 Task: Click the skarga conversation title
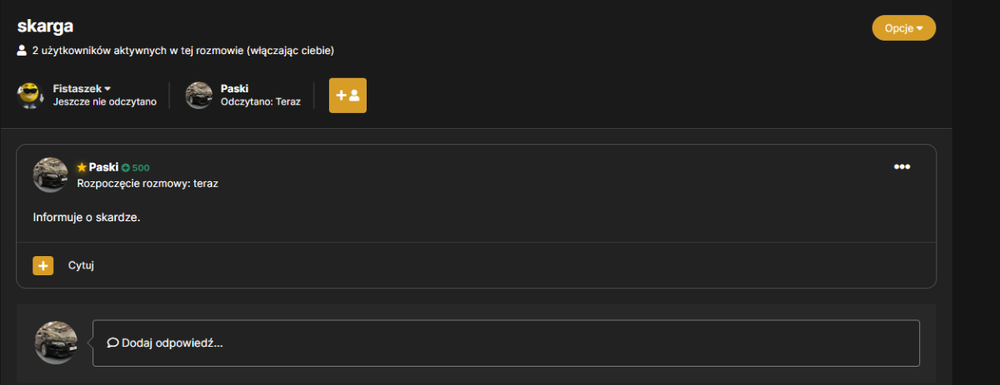[45, 27]
